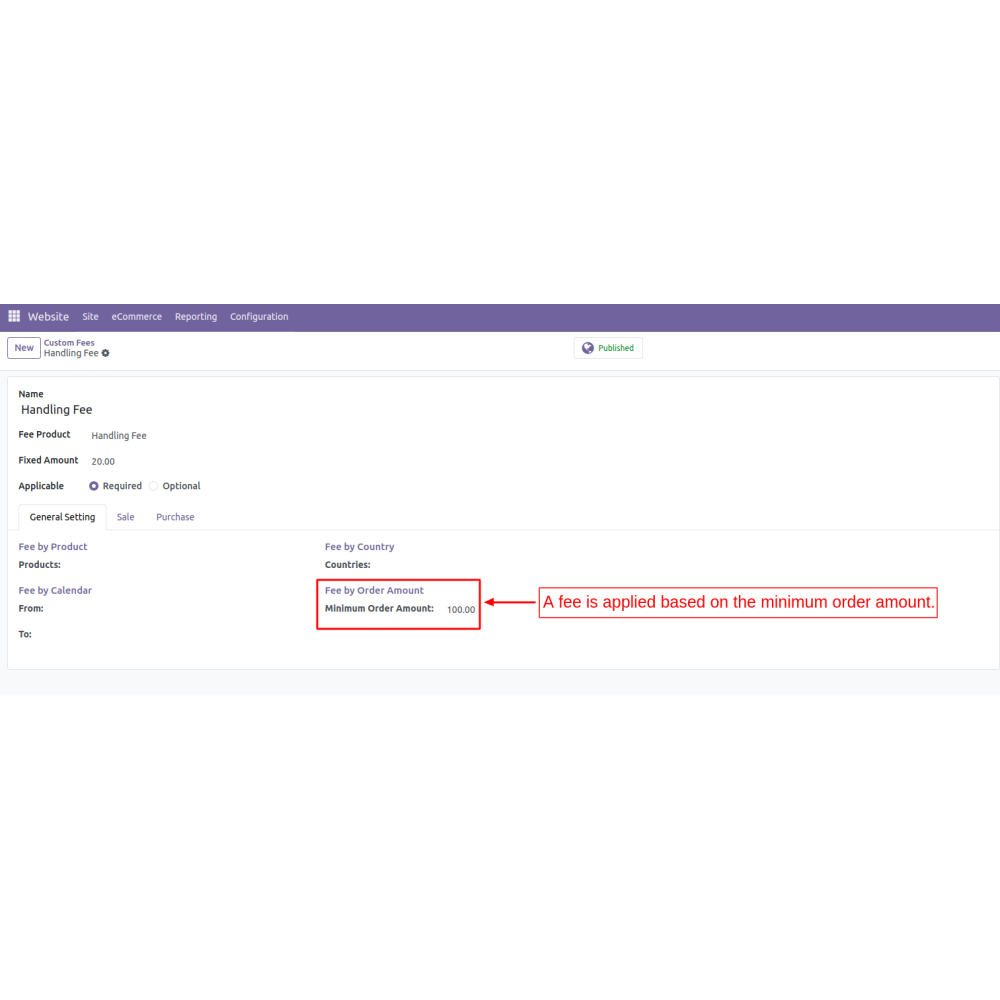
Task: Toggle the Published status button
Action: click(x=609, y=348)
